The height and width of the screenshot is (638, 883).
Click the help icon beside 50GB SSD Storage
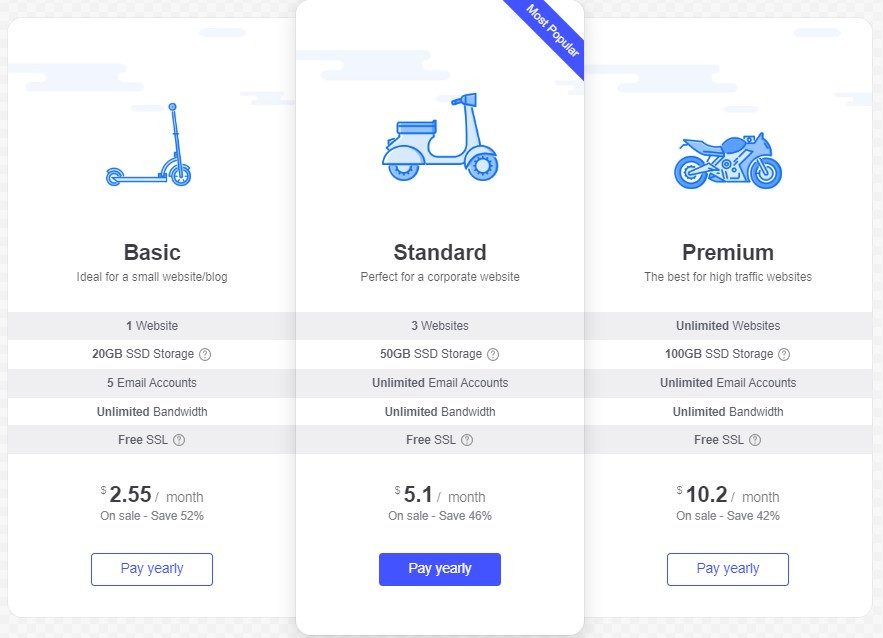493,354
